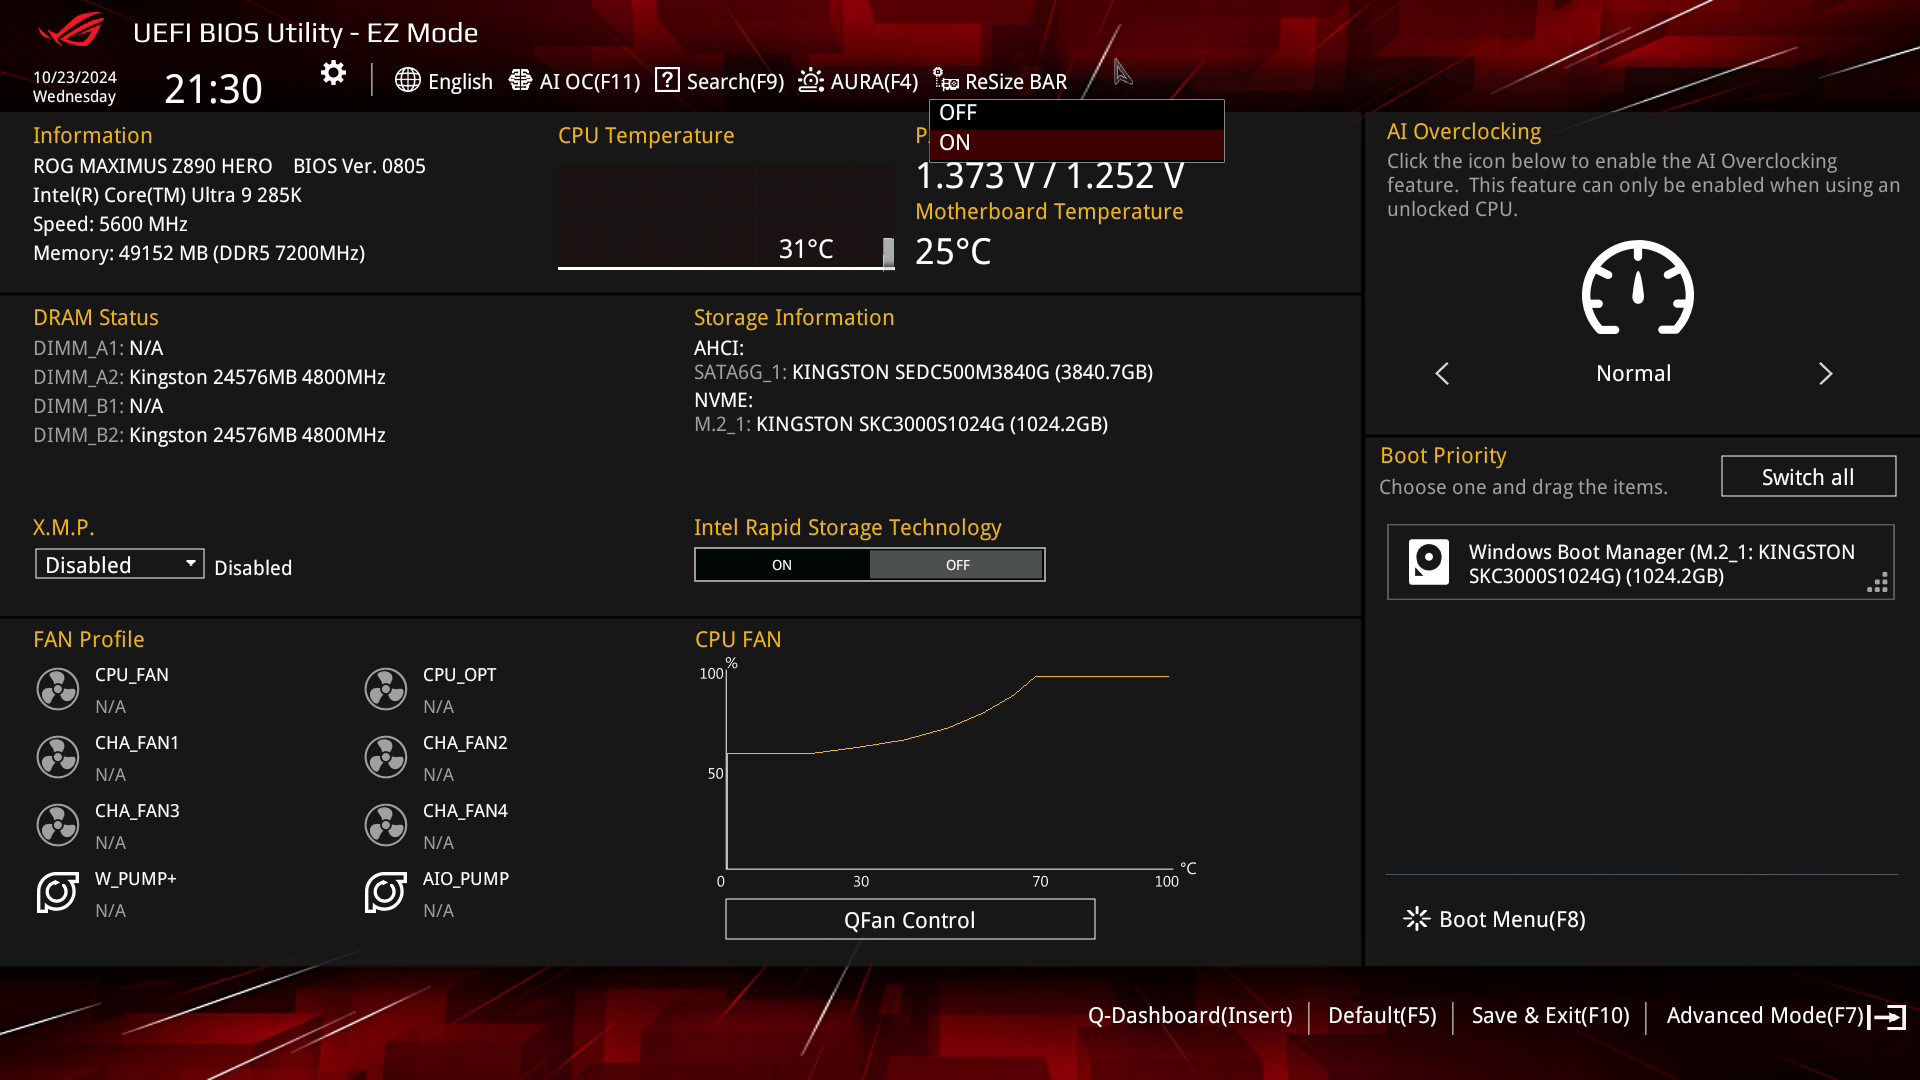Select the W_PUMP+ pump icon

[x=57, y=893]
